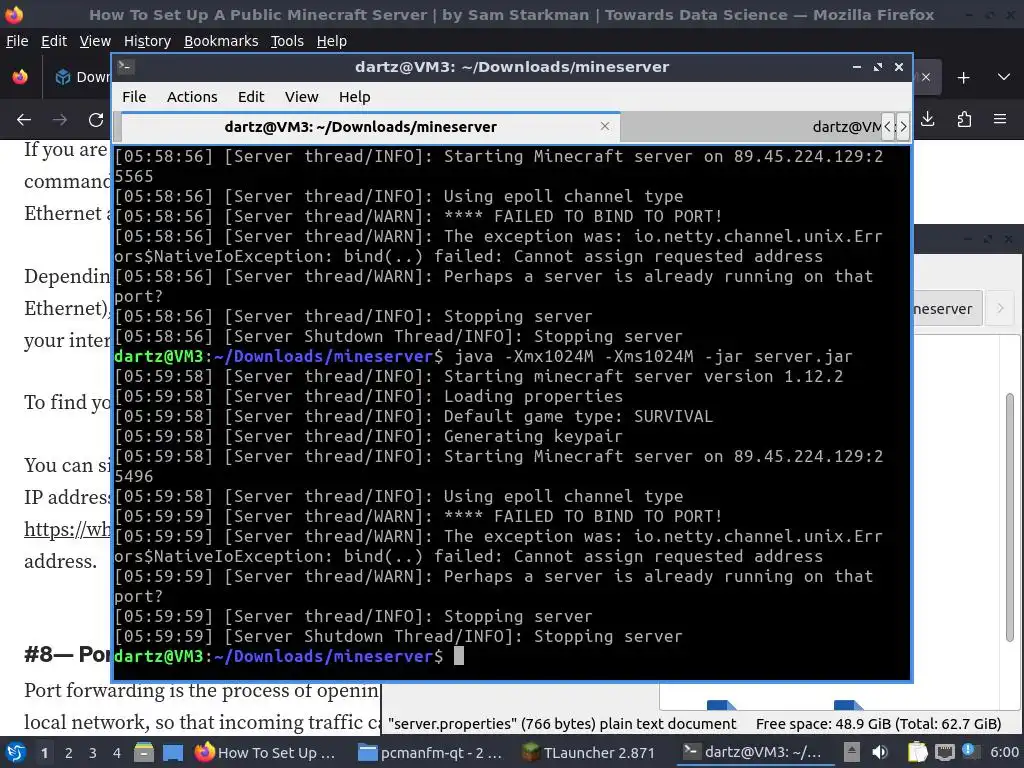Click the path bar right arrow in file manager
The width and height of the screenshot is (1024, 768).
point(1000,308)
